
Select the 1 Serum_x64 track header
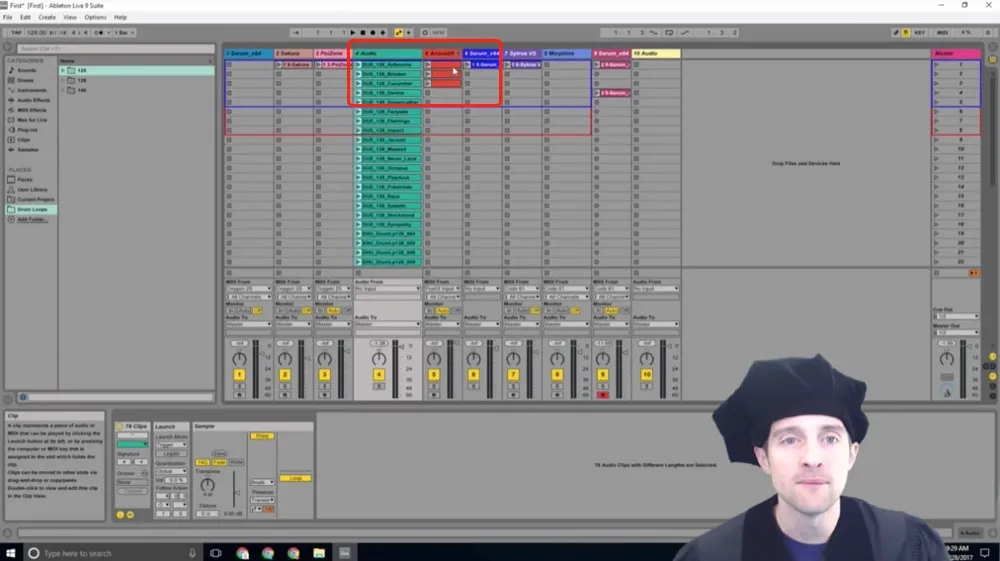pyautogui.click(x=249, y=54)
